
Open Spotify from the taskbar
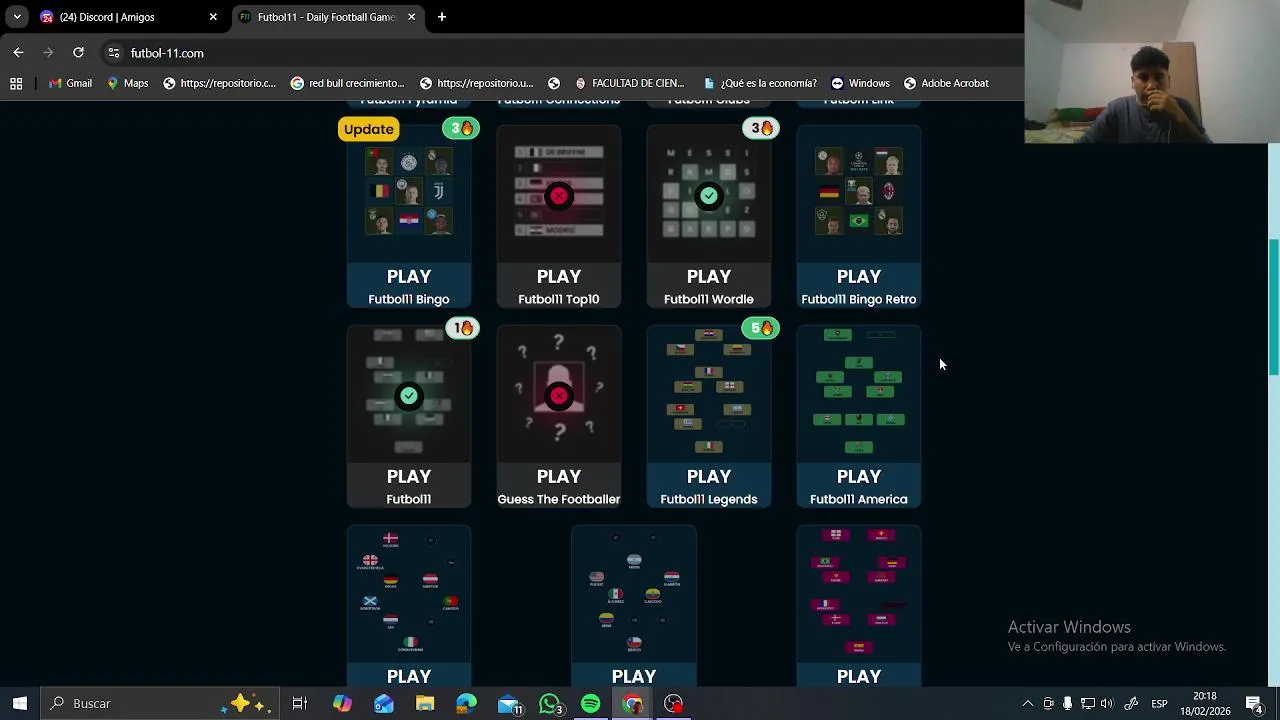click(x=591, y=703)
